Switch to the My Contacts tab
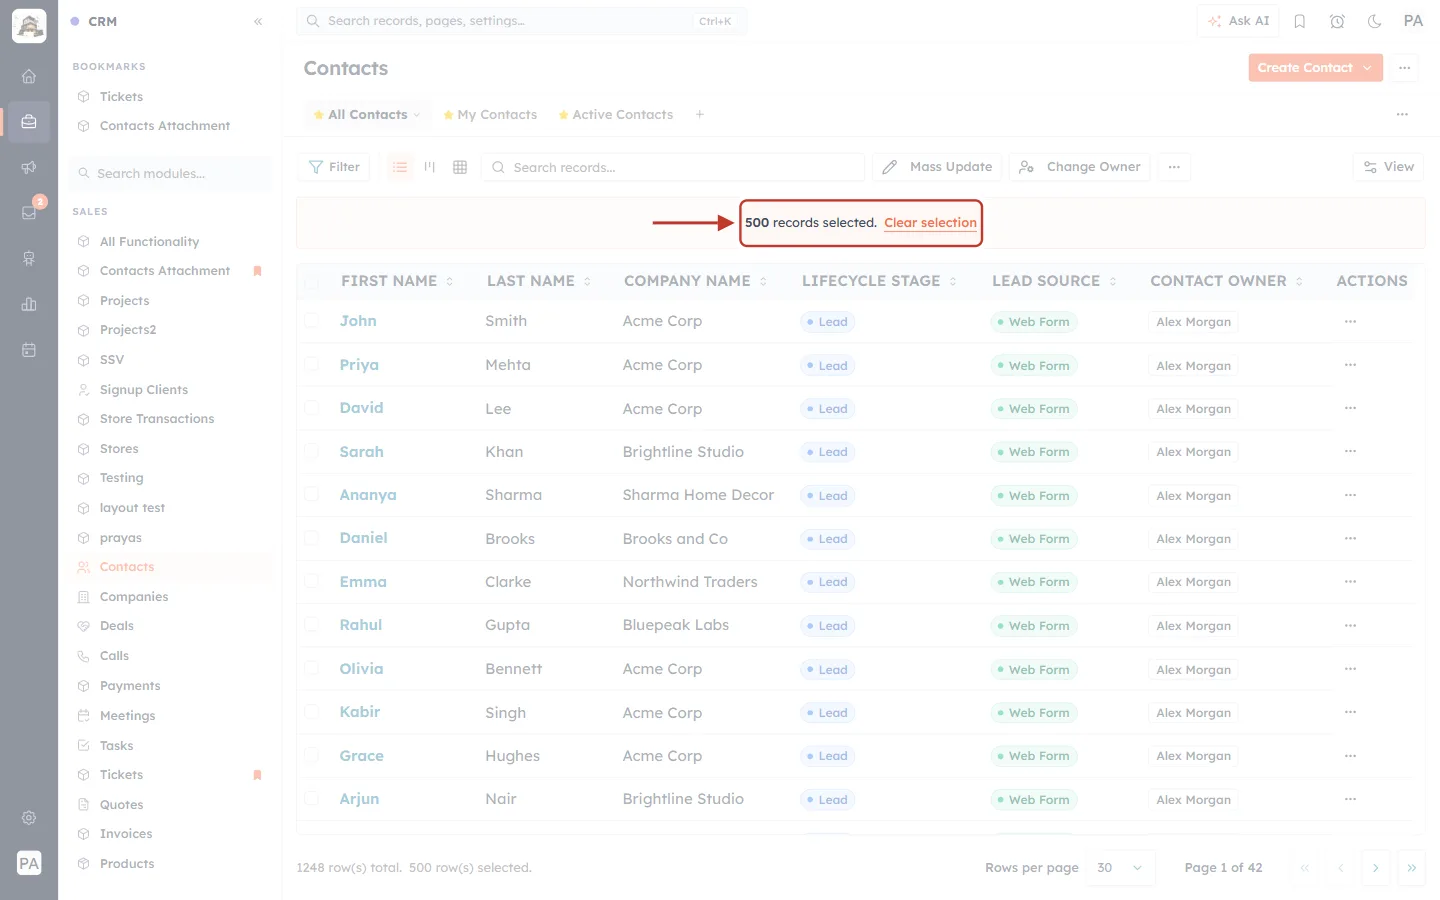The width and height of the screenshot is (1440, 900). (x=490, y=115)
